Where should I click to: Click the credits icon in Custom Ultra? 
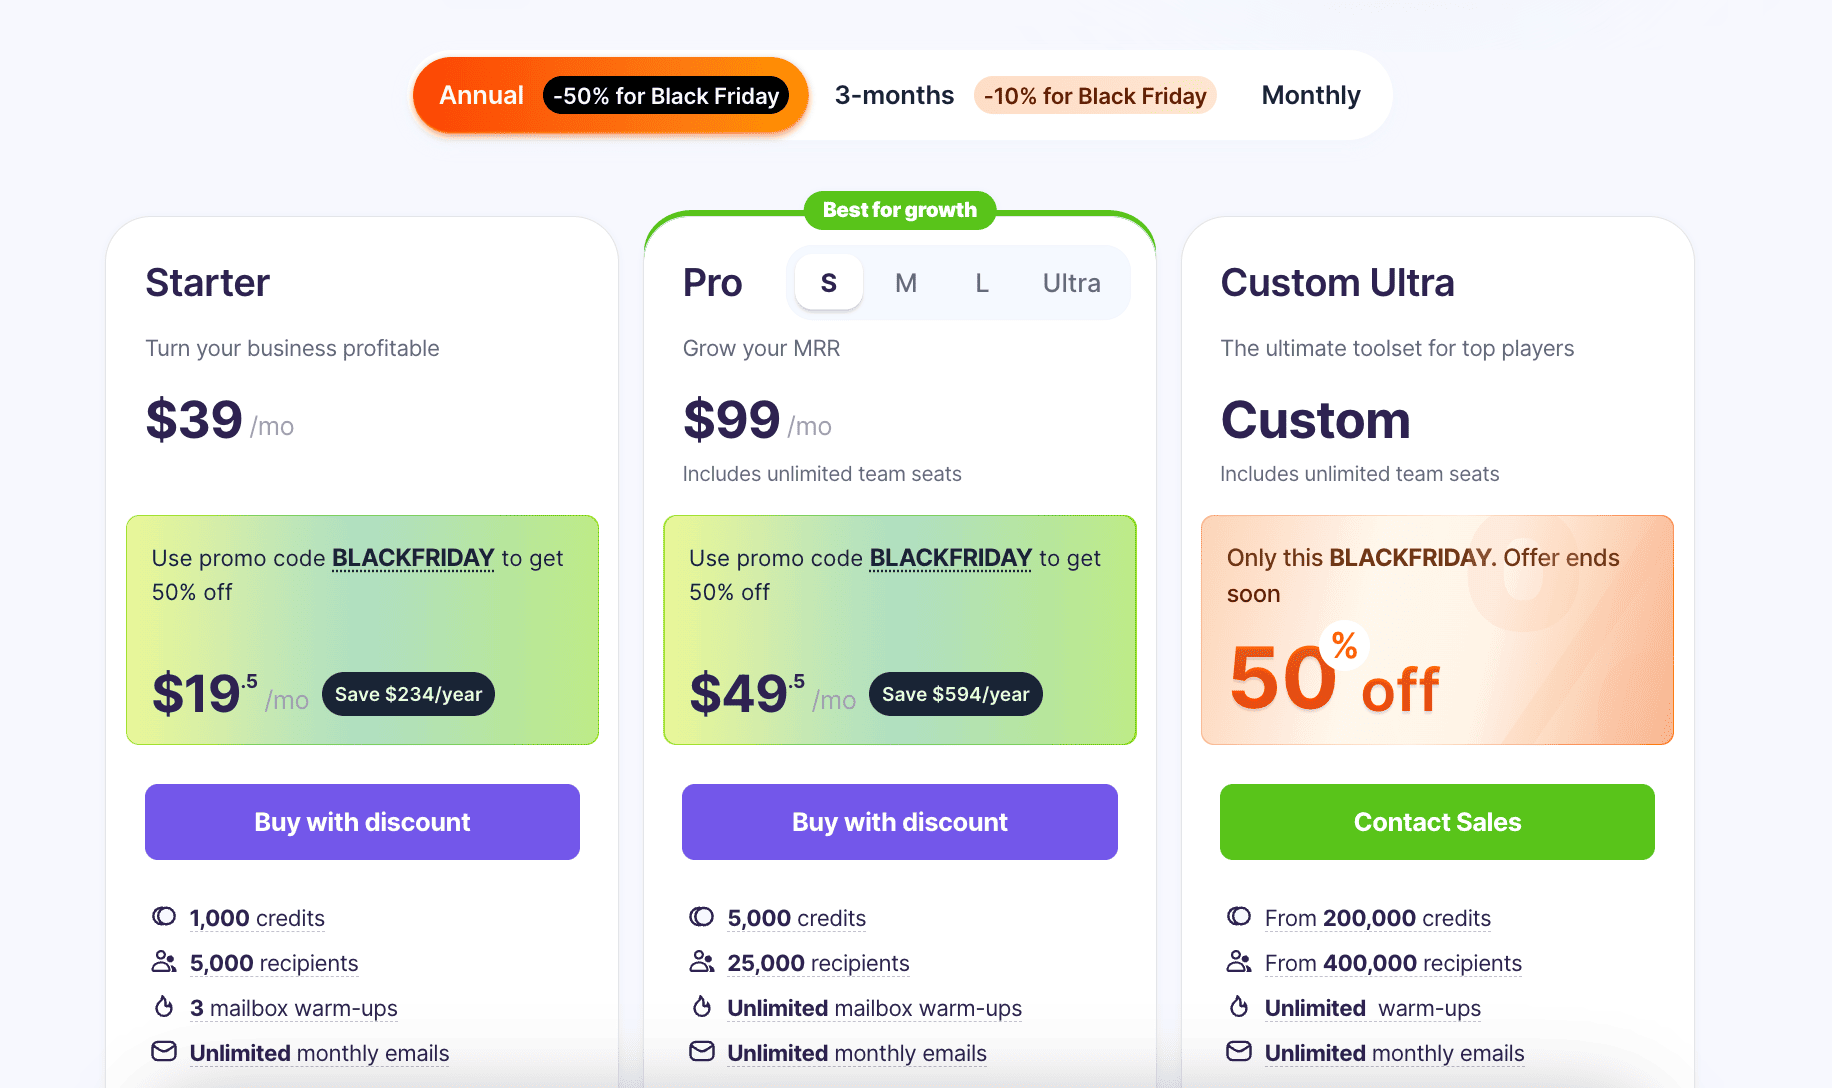pyautogui.click(x=1239, y=916)
